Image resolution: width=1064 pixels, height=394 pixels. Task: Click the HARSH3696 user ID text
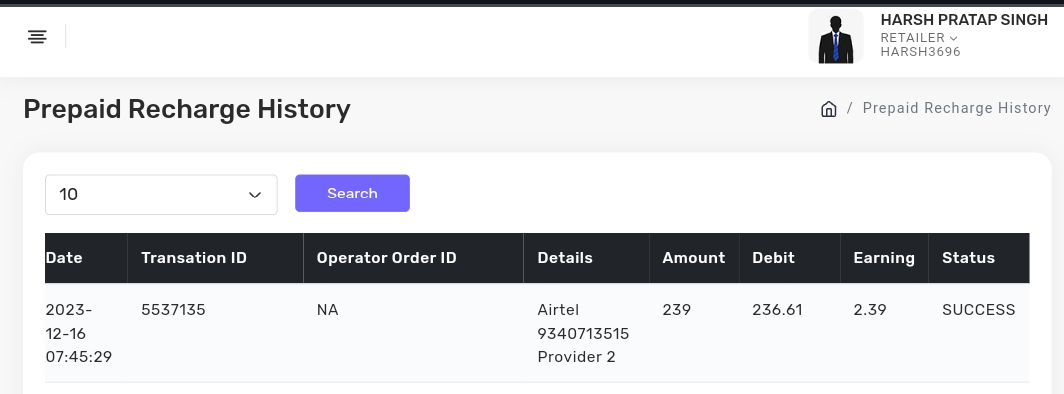[x=920, y=52]
